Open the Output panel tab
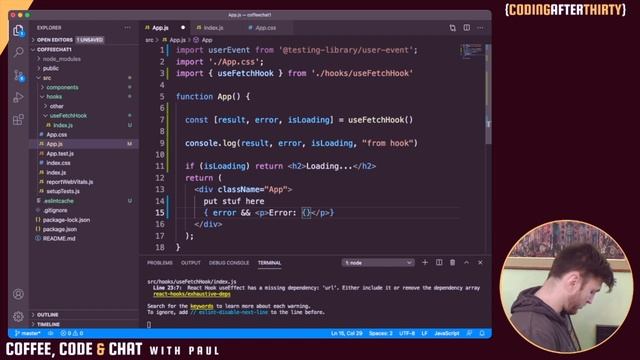Screen dimensions: 640x360 click(x=191, y=263)
